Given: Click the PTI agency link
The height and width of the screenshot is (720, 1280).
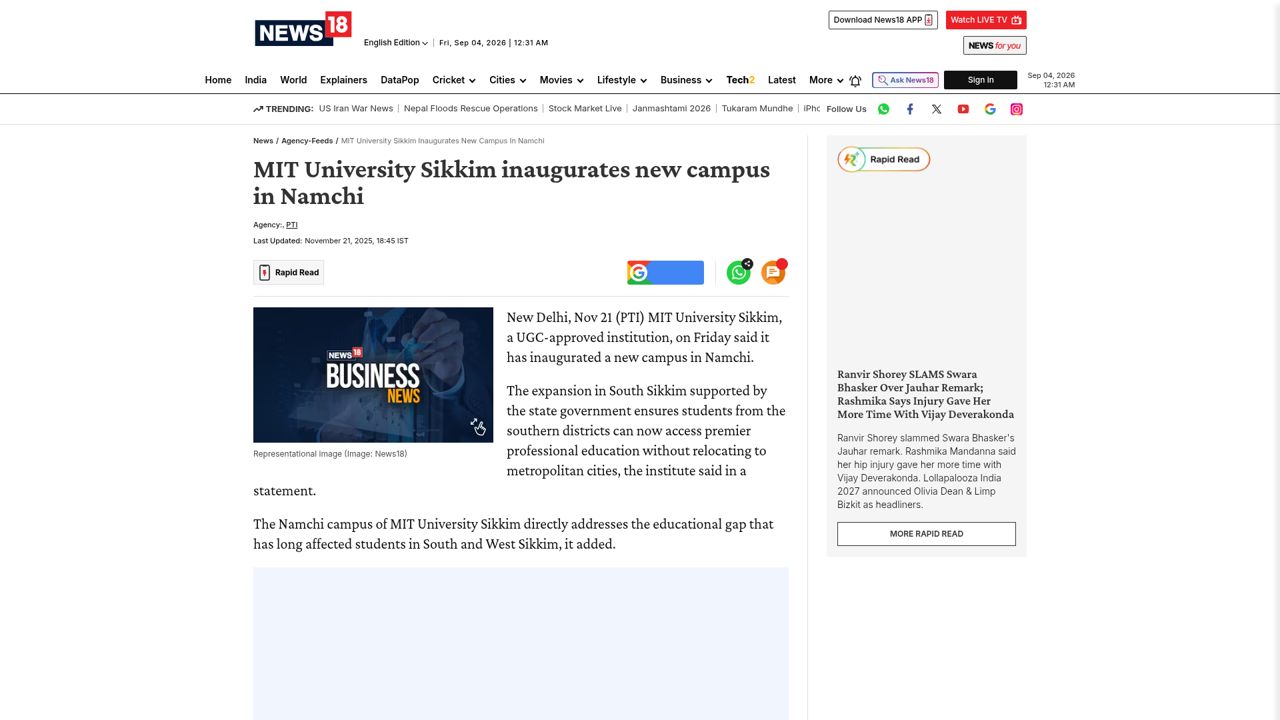Looking at the screenshot, I should click(x=292, y=225).
